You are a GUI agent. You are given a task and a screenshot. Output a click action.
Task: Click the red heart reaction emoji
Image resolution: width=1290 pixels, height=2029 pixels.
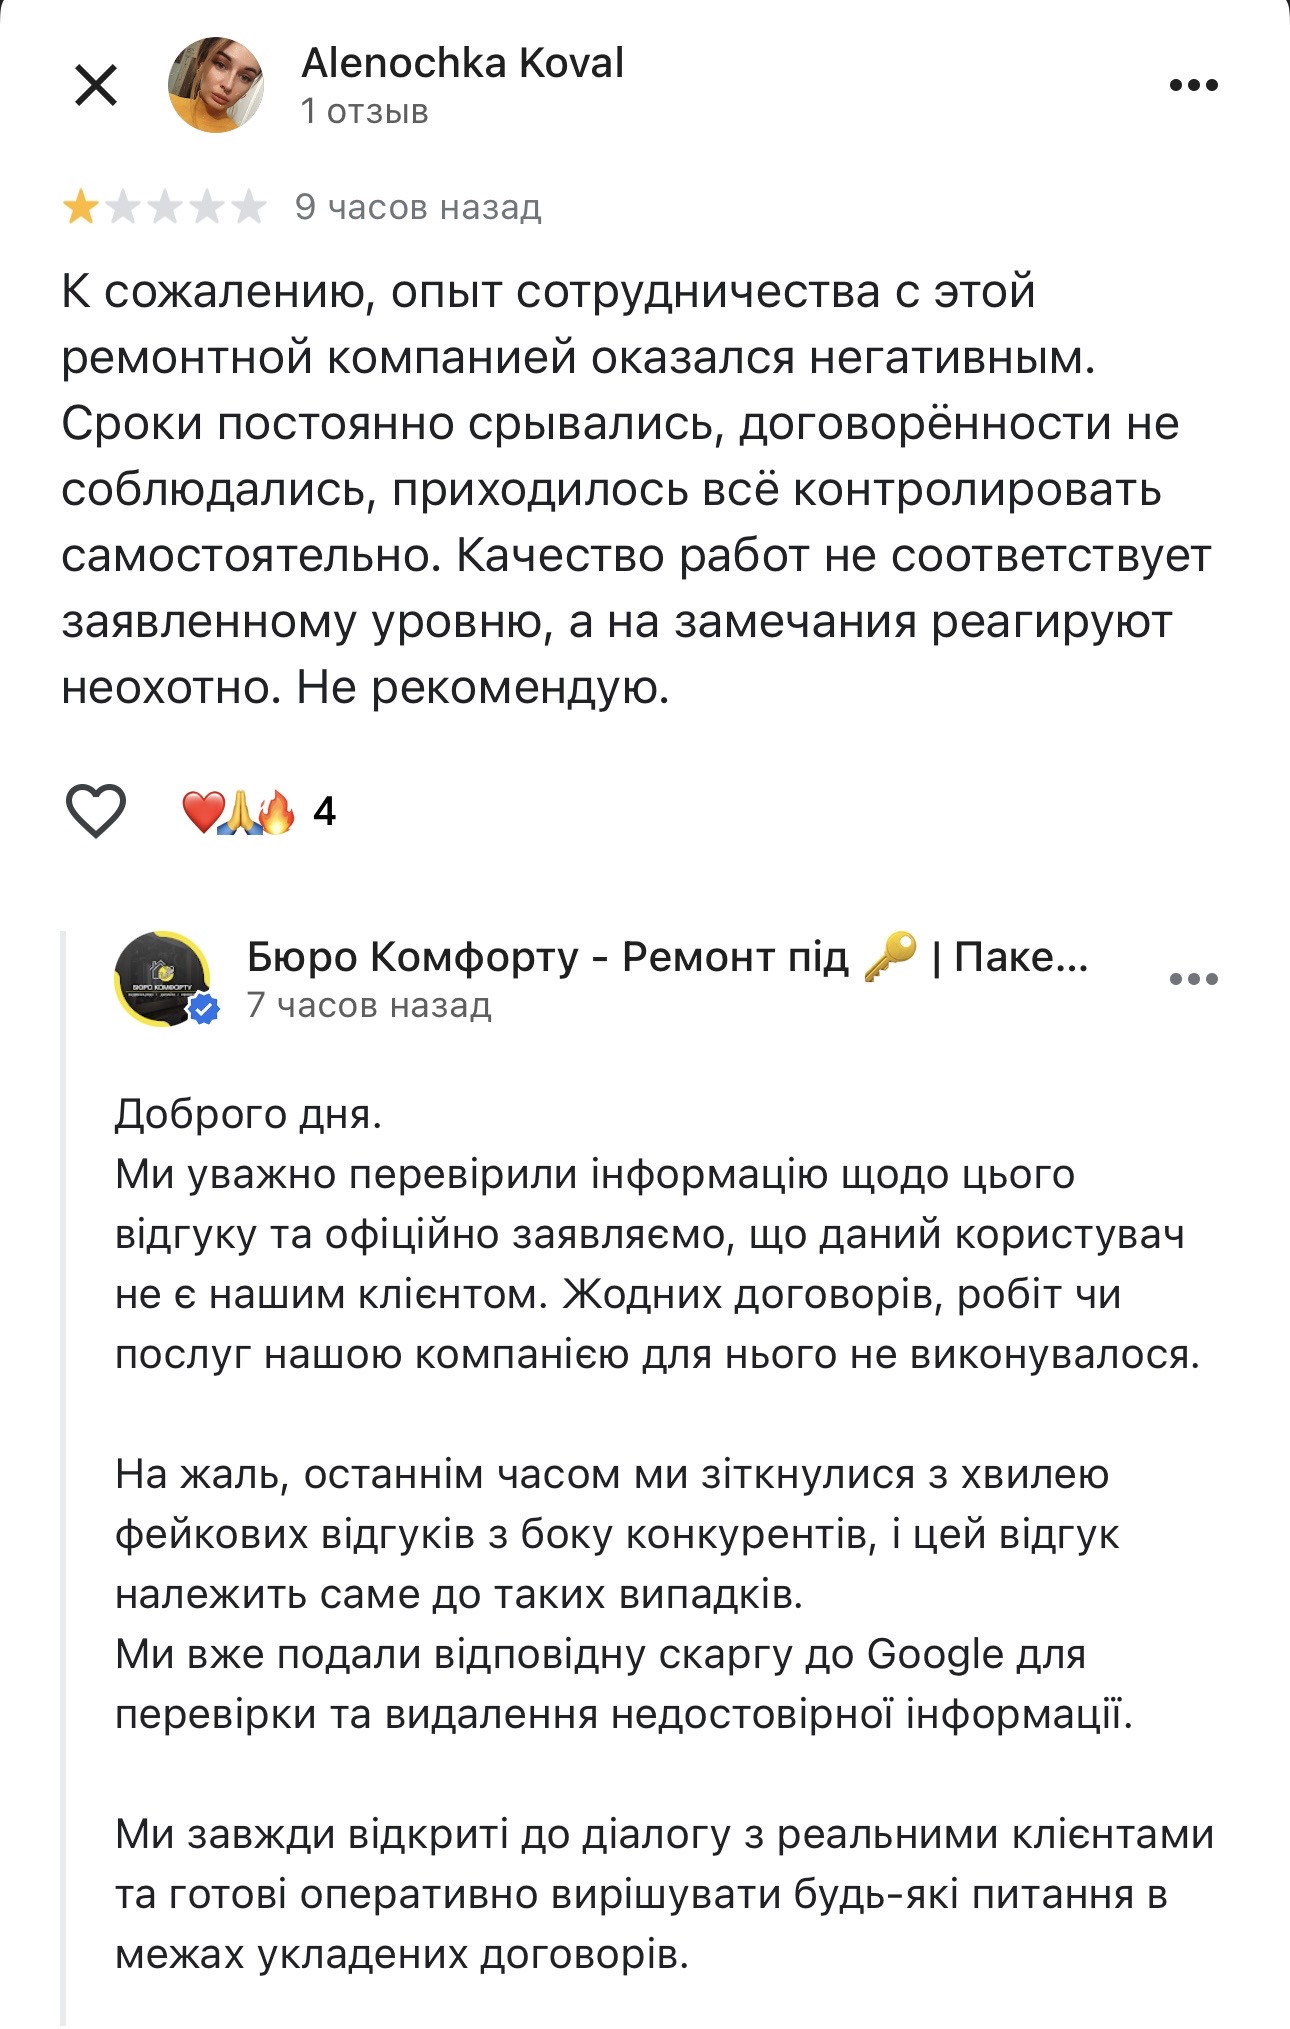point(201,811)
